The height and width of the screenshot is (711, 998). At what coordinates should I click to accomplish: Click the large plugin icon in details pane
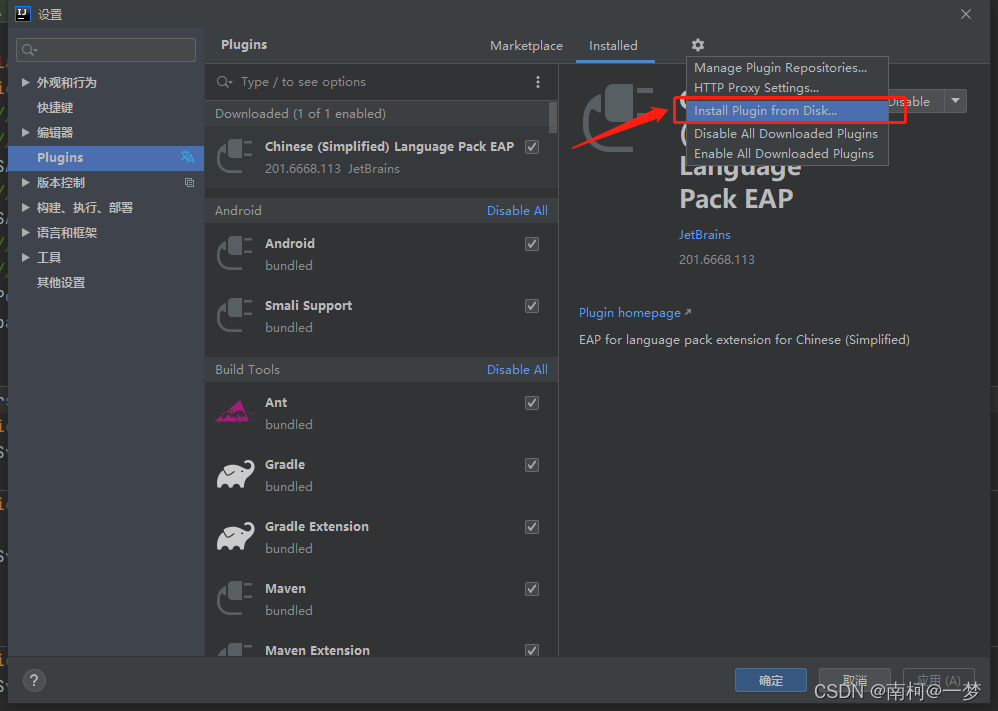coord(617,118)
